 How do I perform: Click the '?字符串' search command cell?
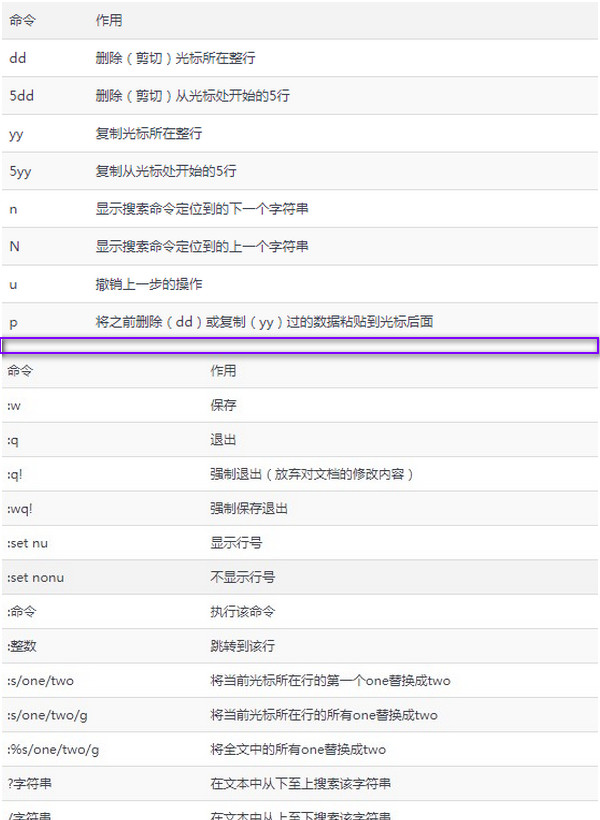[28, 783]
